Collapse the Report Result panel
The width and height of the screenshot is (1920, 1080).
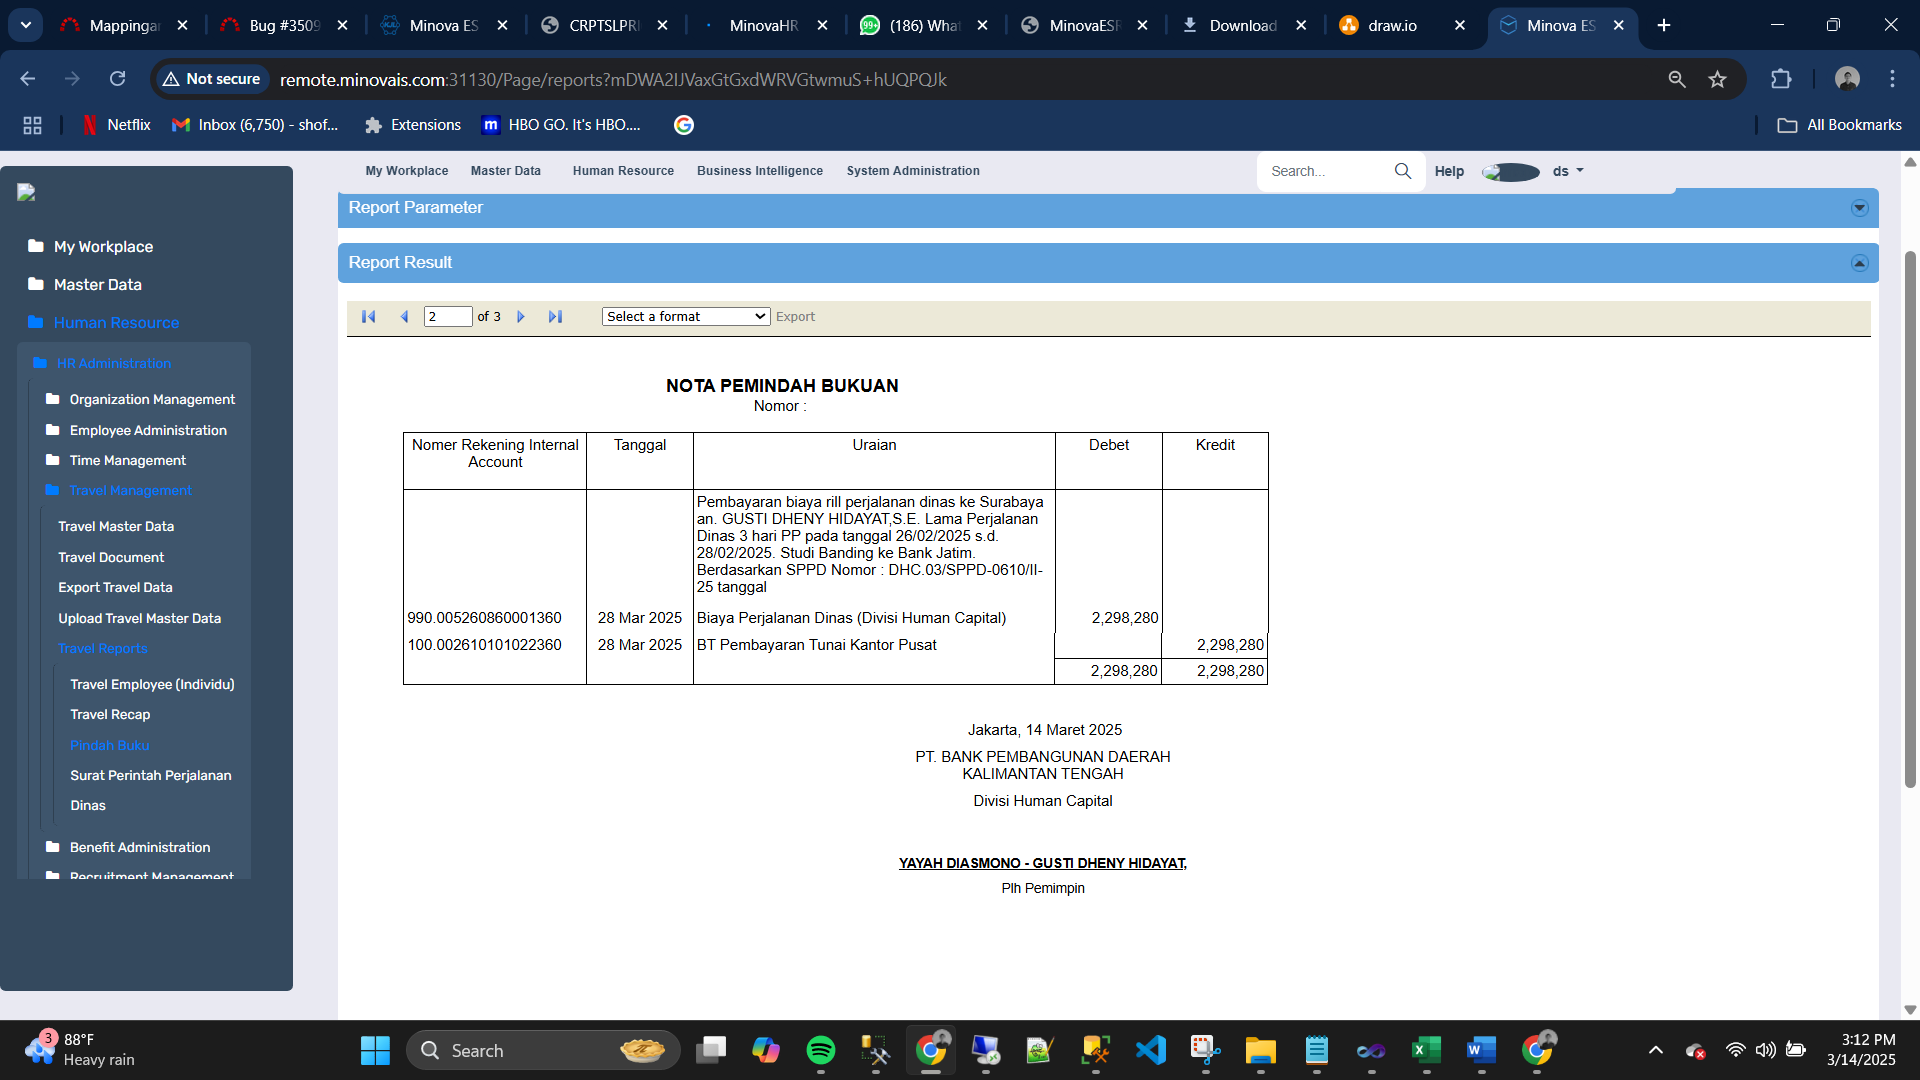(1860, 263)
